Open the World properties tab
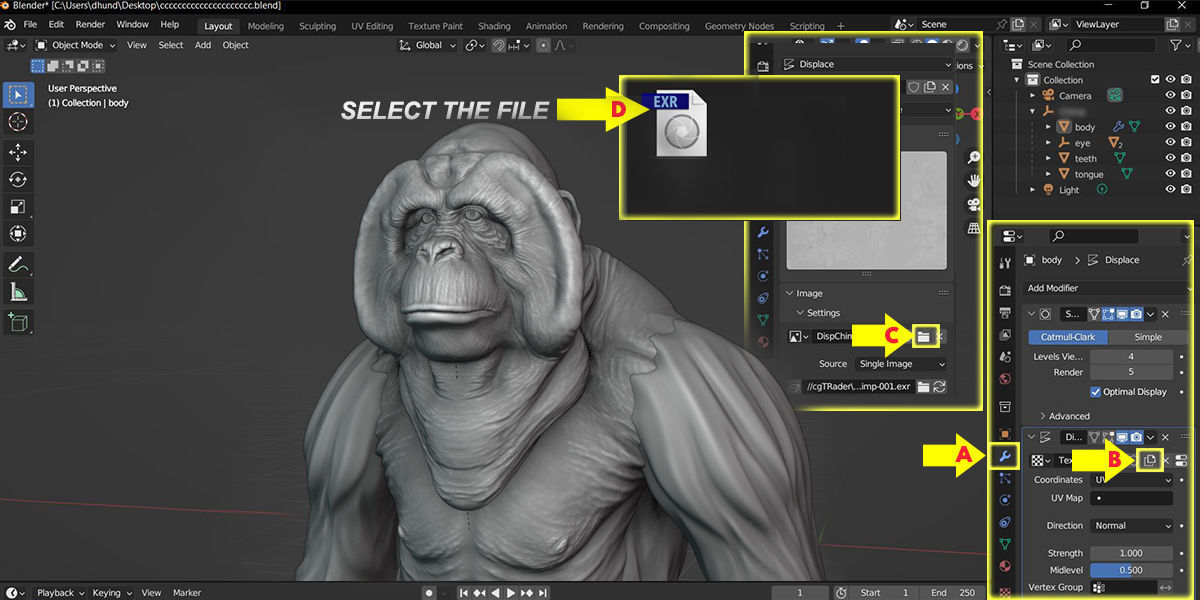Viewport: 1200px width, 600px height. 1006,379
